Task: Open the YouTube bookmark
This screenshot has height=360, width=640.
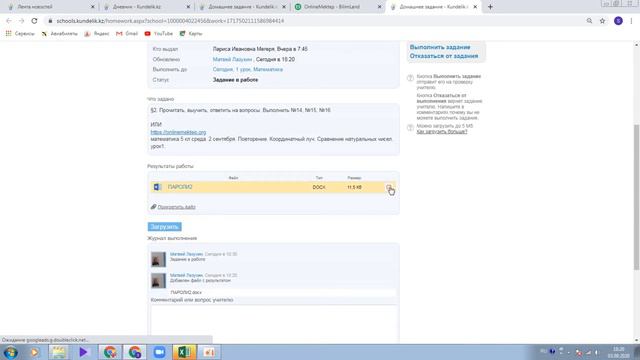Action: click(x=159, y=33)
